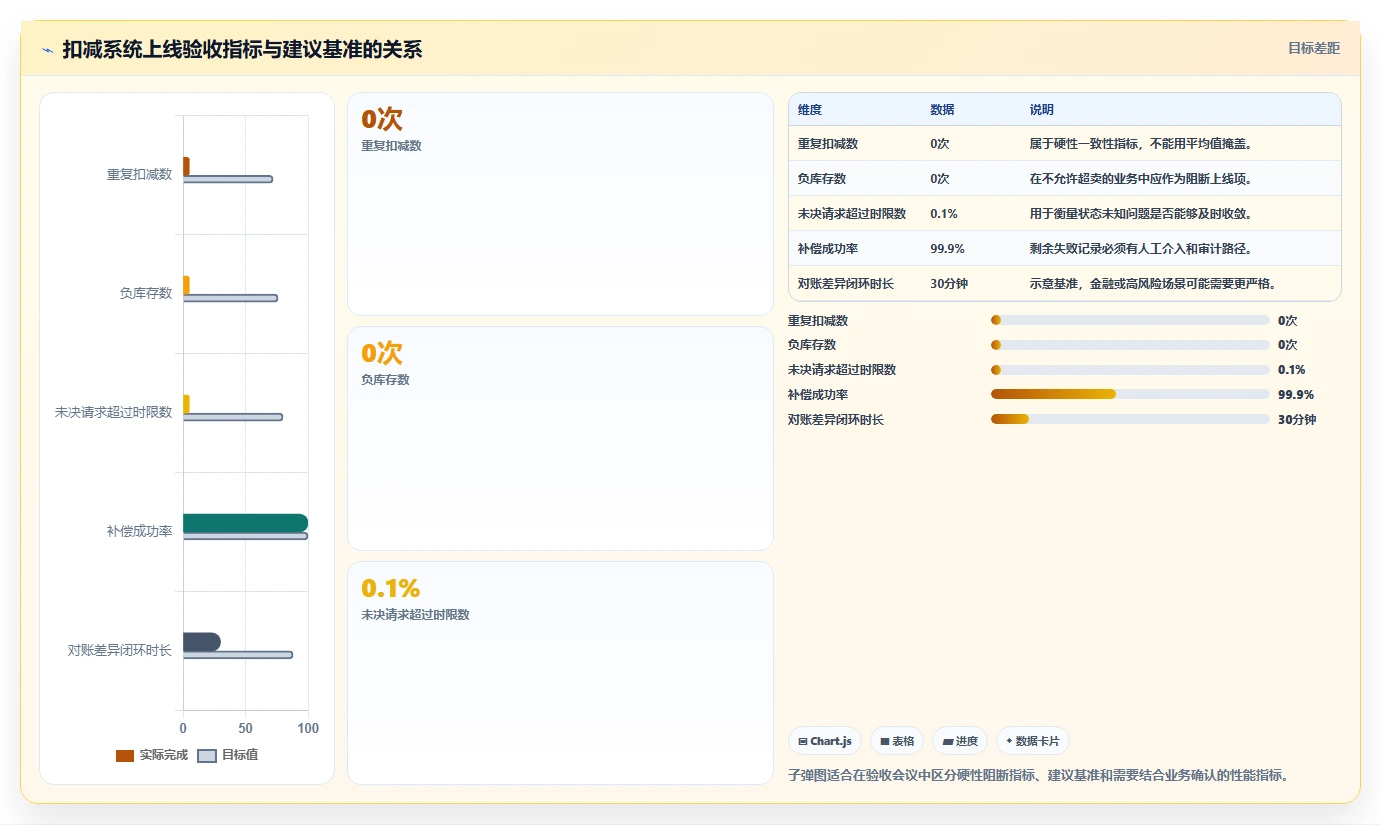Select the 表格 chip
Image resolution: width=1381 pixels, height=825 pixels.
(x=897, y=741)
